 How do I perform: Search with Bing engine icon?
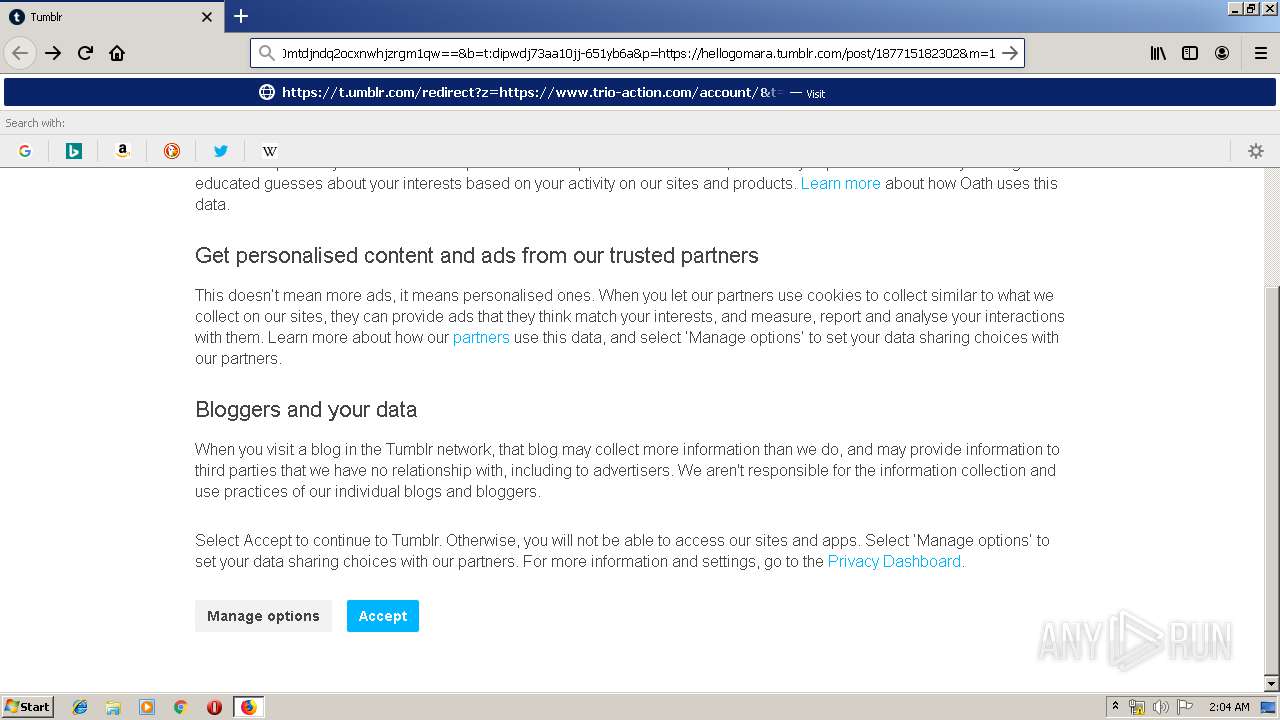pyautogui.click(x=74, y=151)
